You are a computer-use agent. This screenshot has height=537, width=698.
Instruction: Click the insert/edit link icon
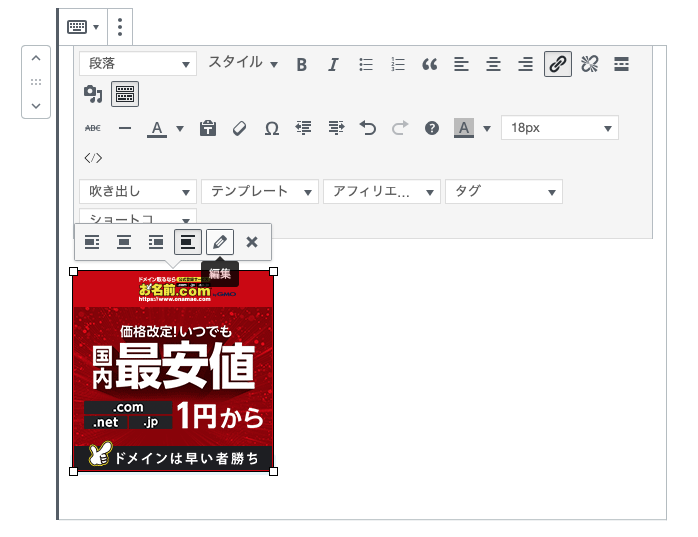[558, 64]
